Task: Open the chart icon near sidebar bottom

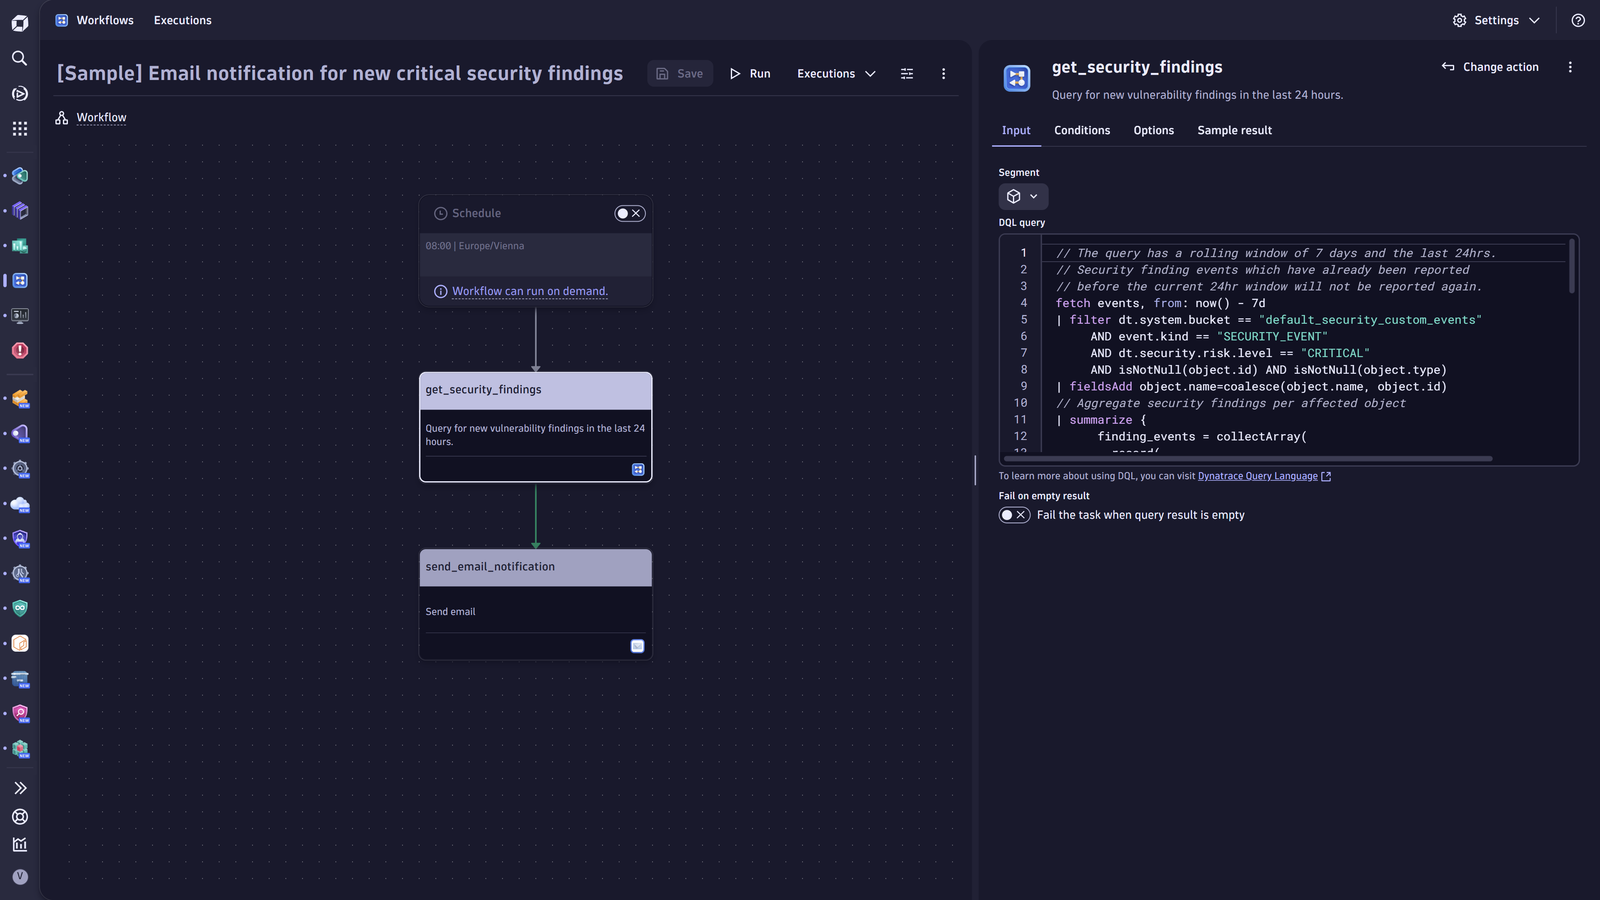Action: (20, 845)
